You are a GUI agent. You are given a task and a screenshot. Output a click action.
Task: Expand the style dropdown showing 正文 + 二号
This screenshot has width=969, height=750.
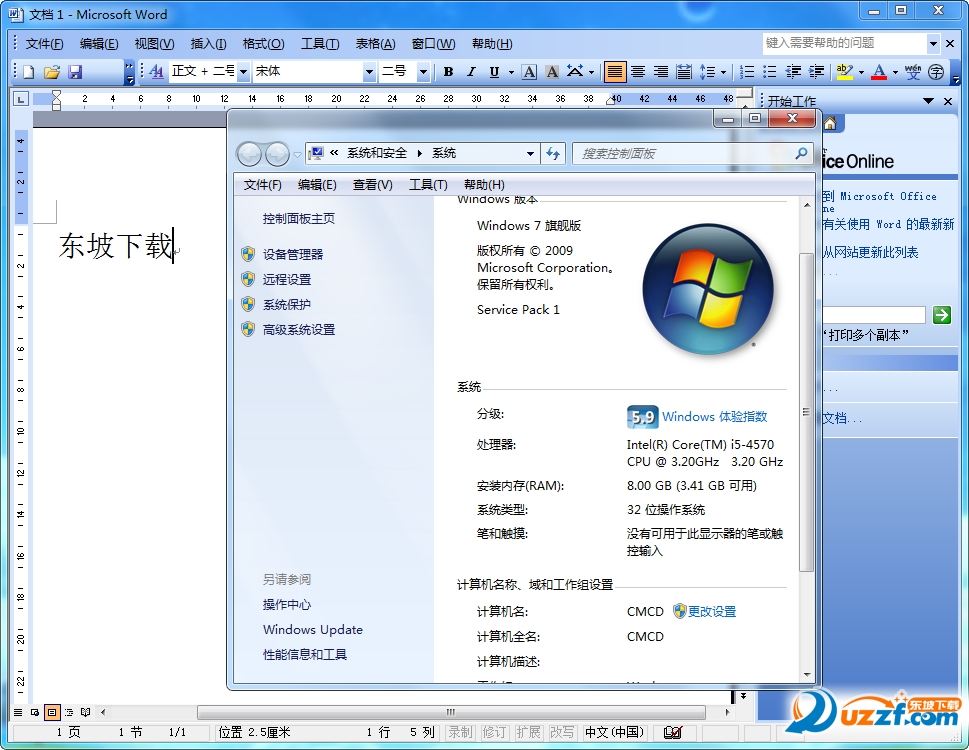243,72
